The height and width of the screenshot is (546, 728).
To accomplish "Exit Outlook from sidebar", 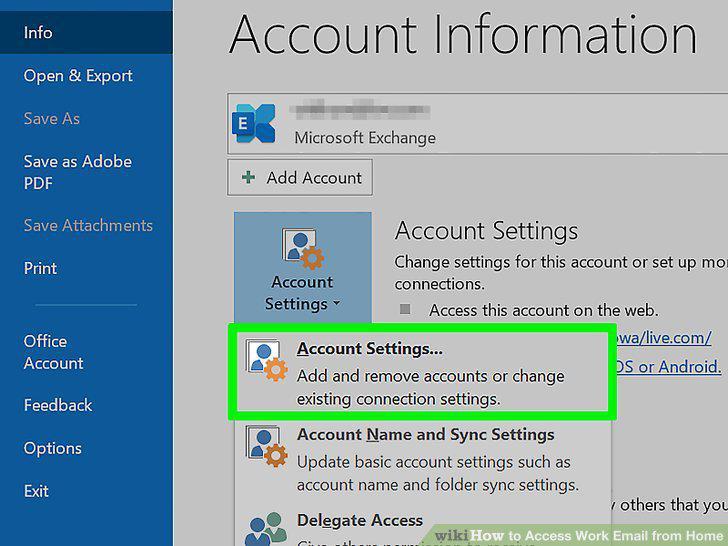I will click(x=36, y=491).
